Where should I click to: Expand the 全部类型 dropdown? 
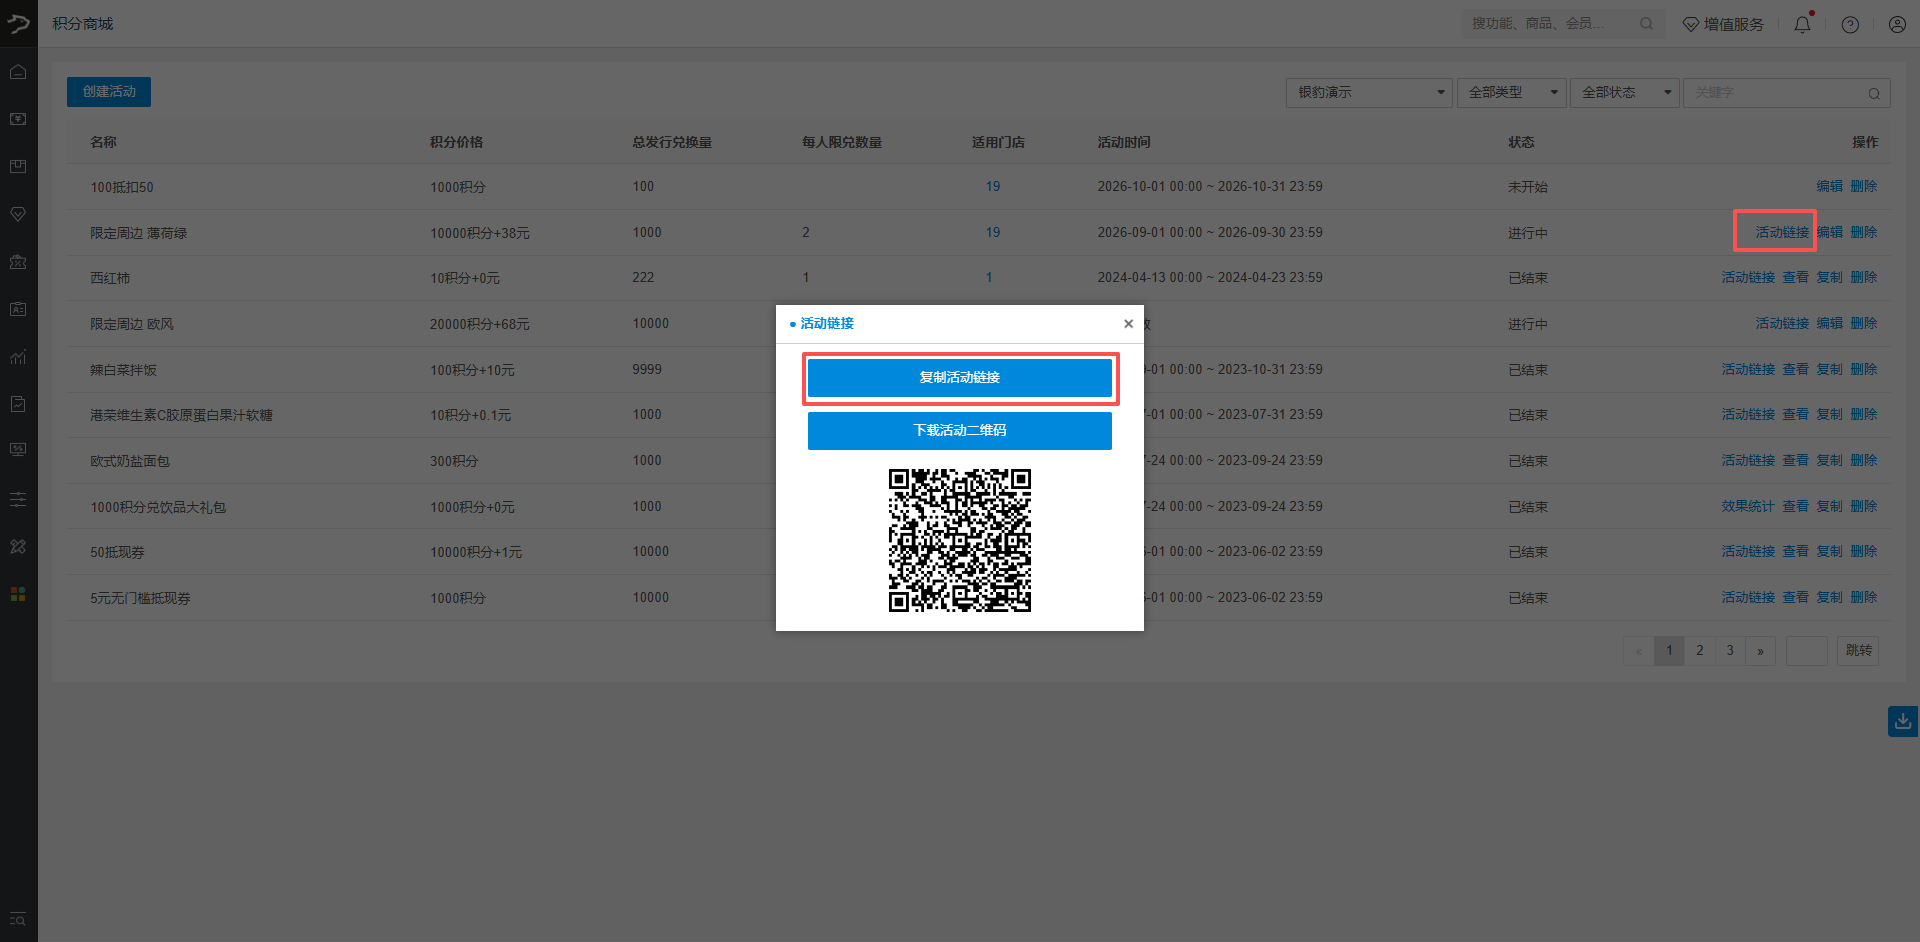[x=1511, y=92]
